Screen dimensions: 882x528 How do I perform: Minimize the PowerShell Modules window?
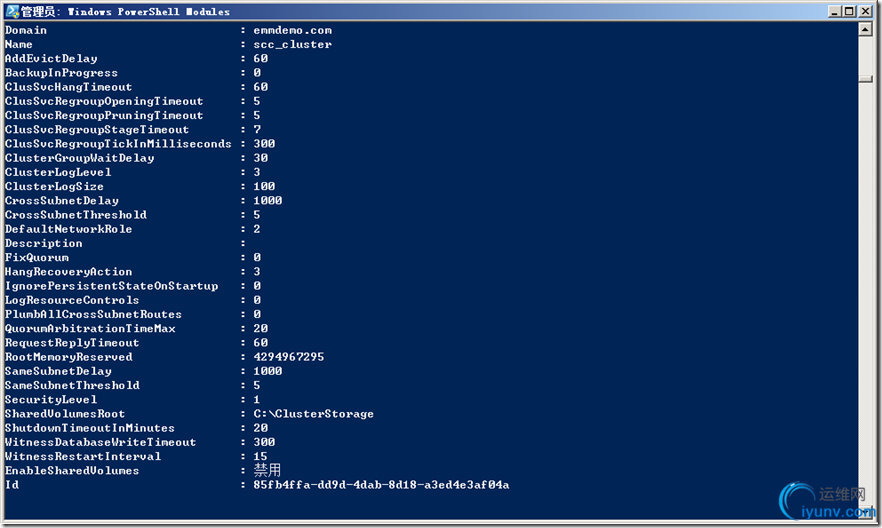[835, 11]
